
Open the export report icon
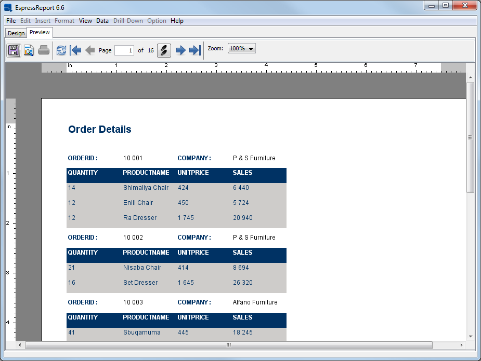pos(29,50)
